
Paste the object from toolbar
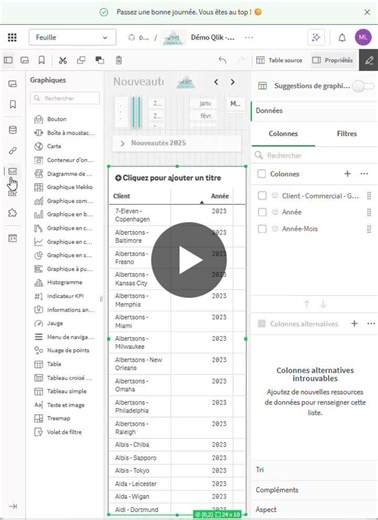(100, 60)
